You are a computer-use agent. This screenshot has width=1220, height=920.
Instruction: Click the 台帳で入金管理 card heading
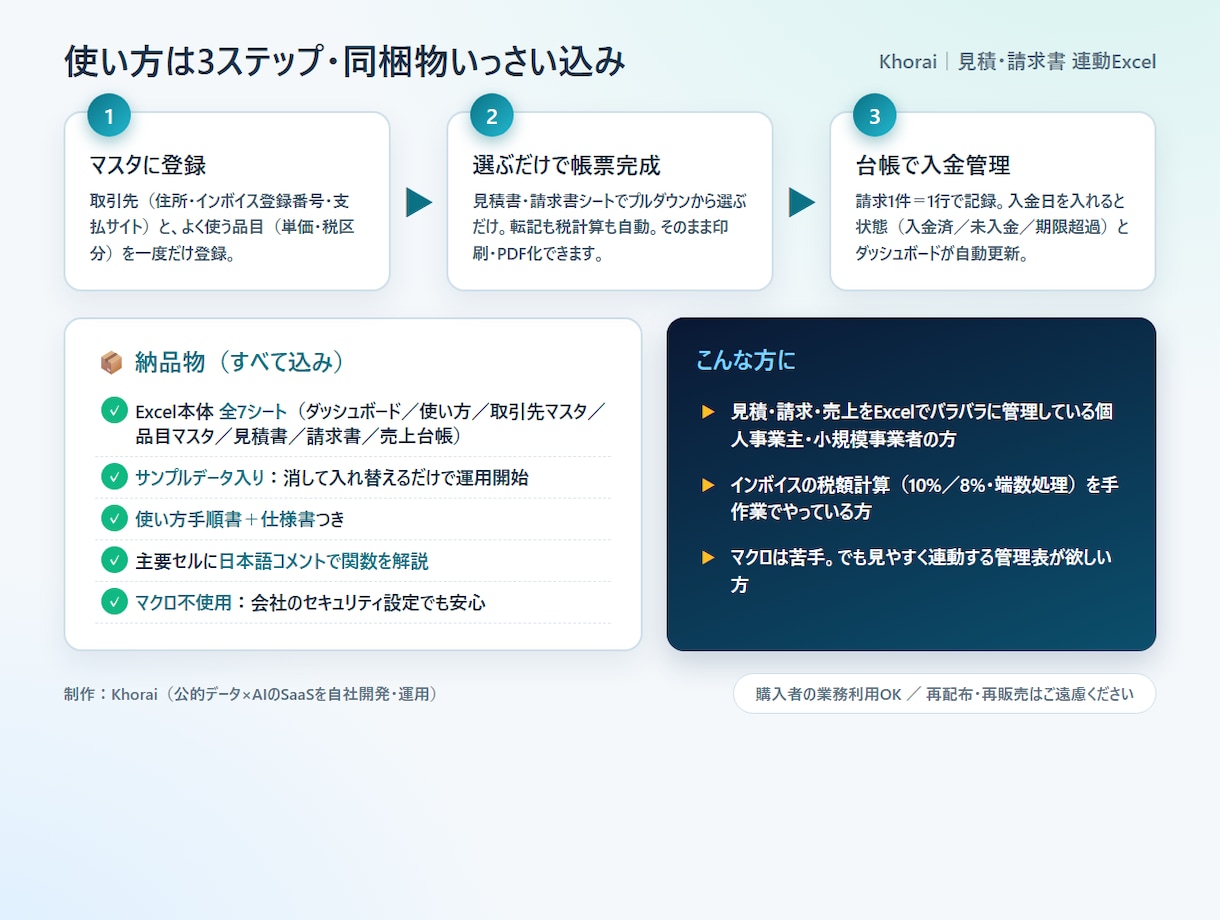click(933, 165)
